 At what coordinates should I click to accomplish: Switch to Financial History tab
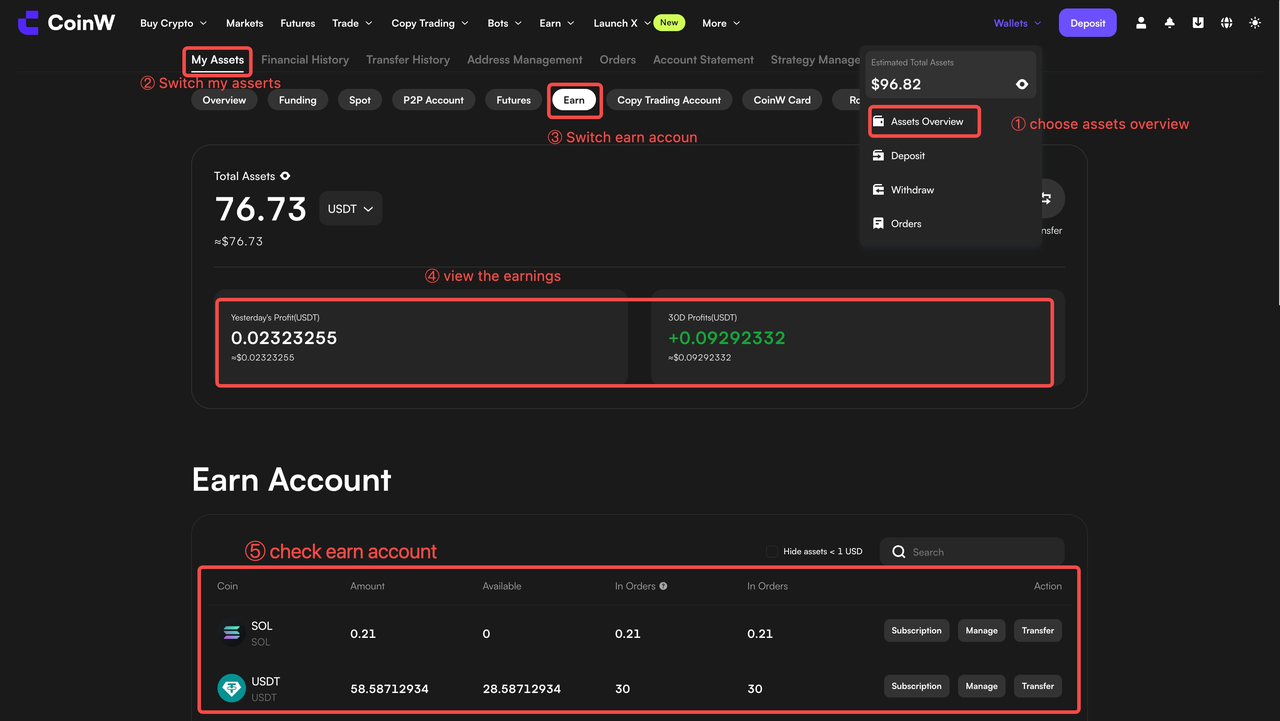pos(305,60)
